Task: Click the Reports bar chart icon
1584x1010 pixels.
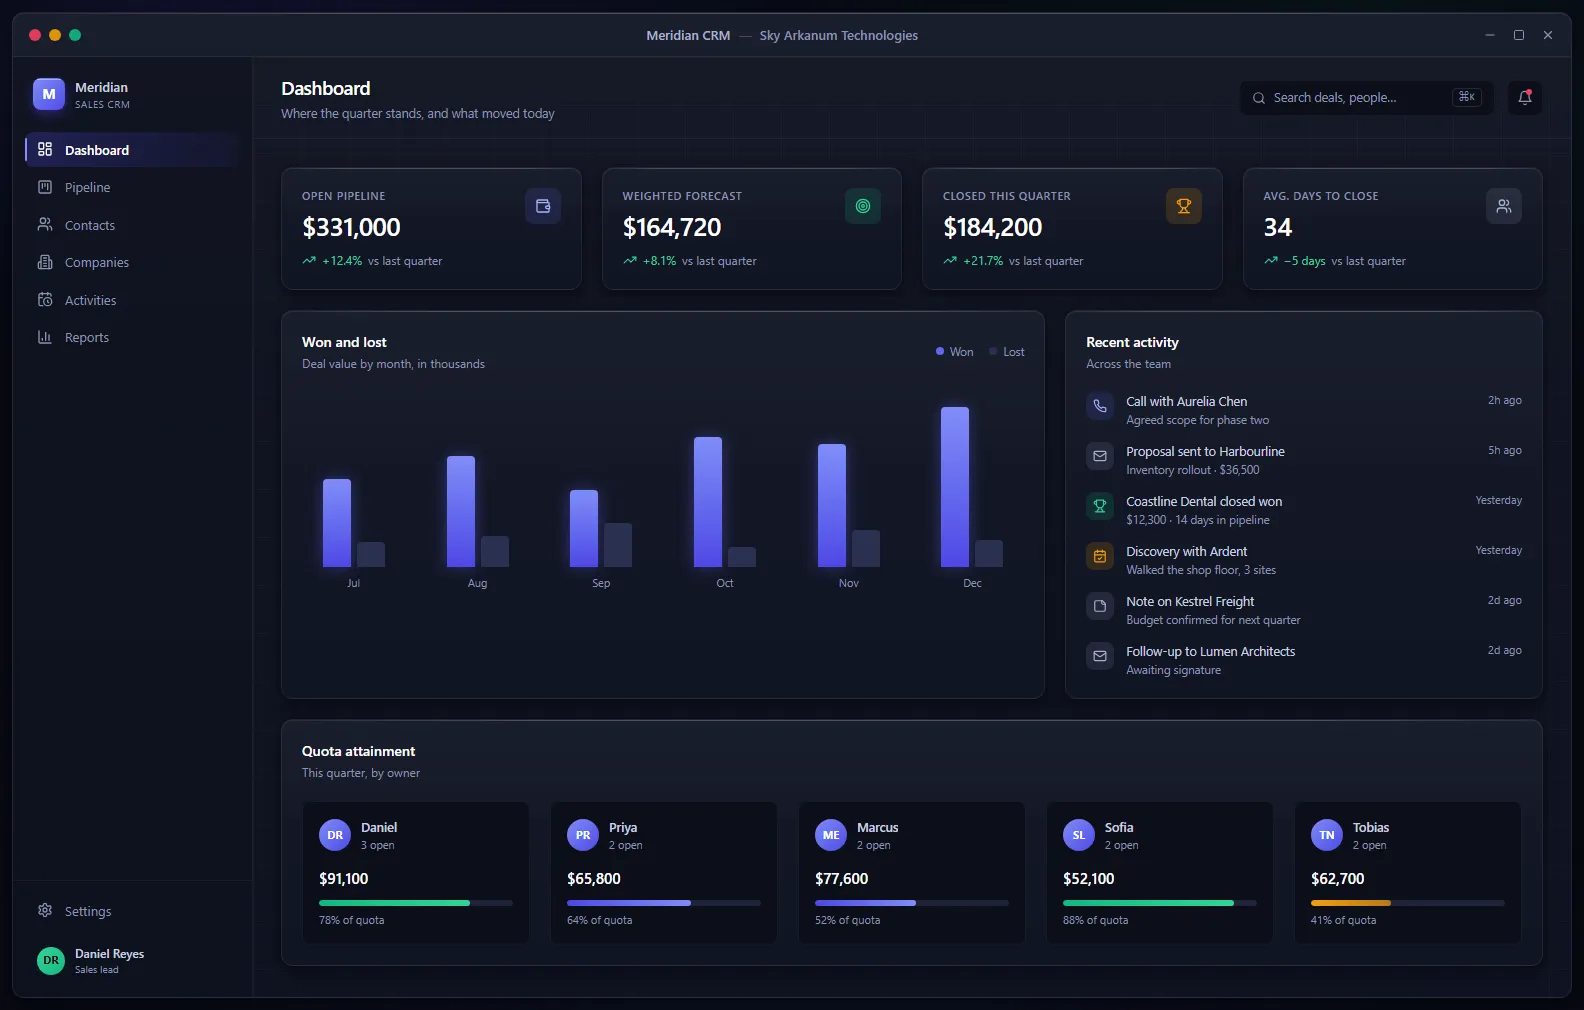Action: tap(45, 337)
